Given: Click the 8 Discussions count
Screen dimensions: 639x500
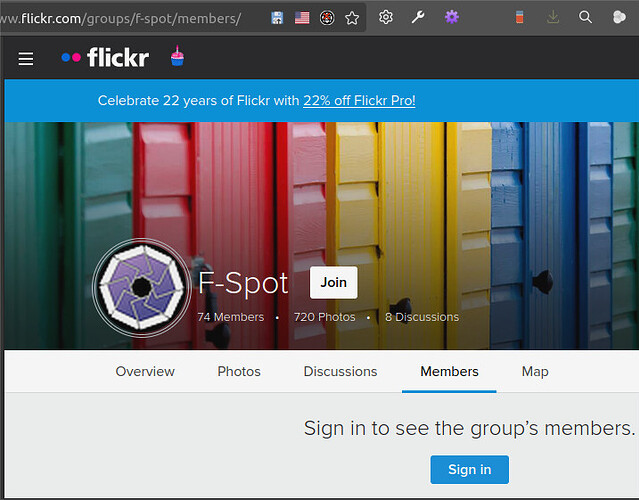Looking at the screenshot, I should [422, 317].
